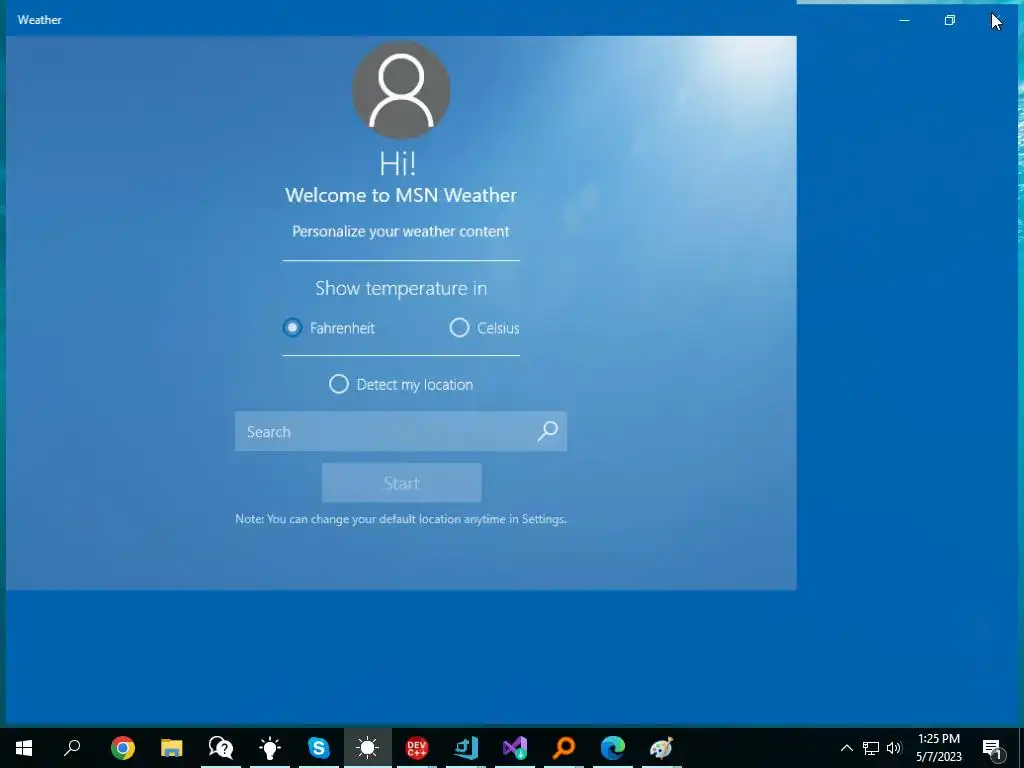Open Paint palette app in taskbar
Viewport: 1024px width, 768px height.
click(662, 748)
